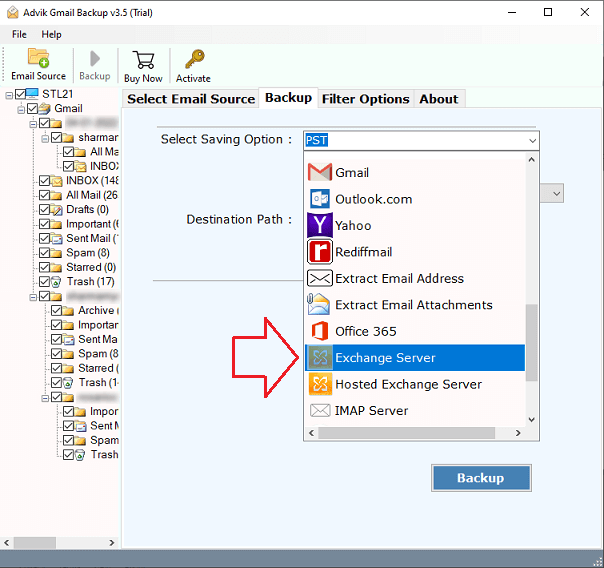Select the Extract Email Address envelope icon

click(320, 278)
